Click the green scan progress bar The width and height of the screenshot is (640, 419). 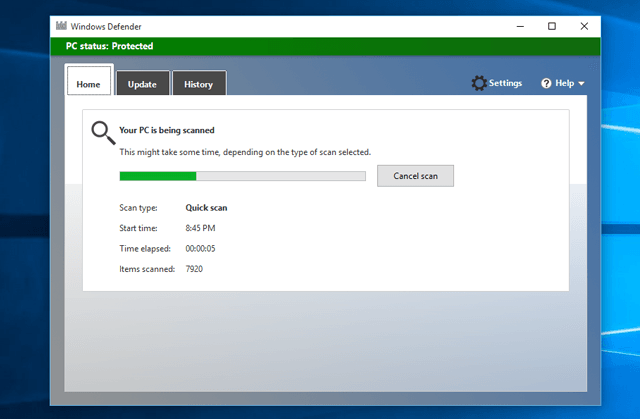pyautogui.click(x=242, y=176)
